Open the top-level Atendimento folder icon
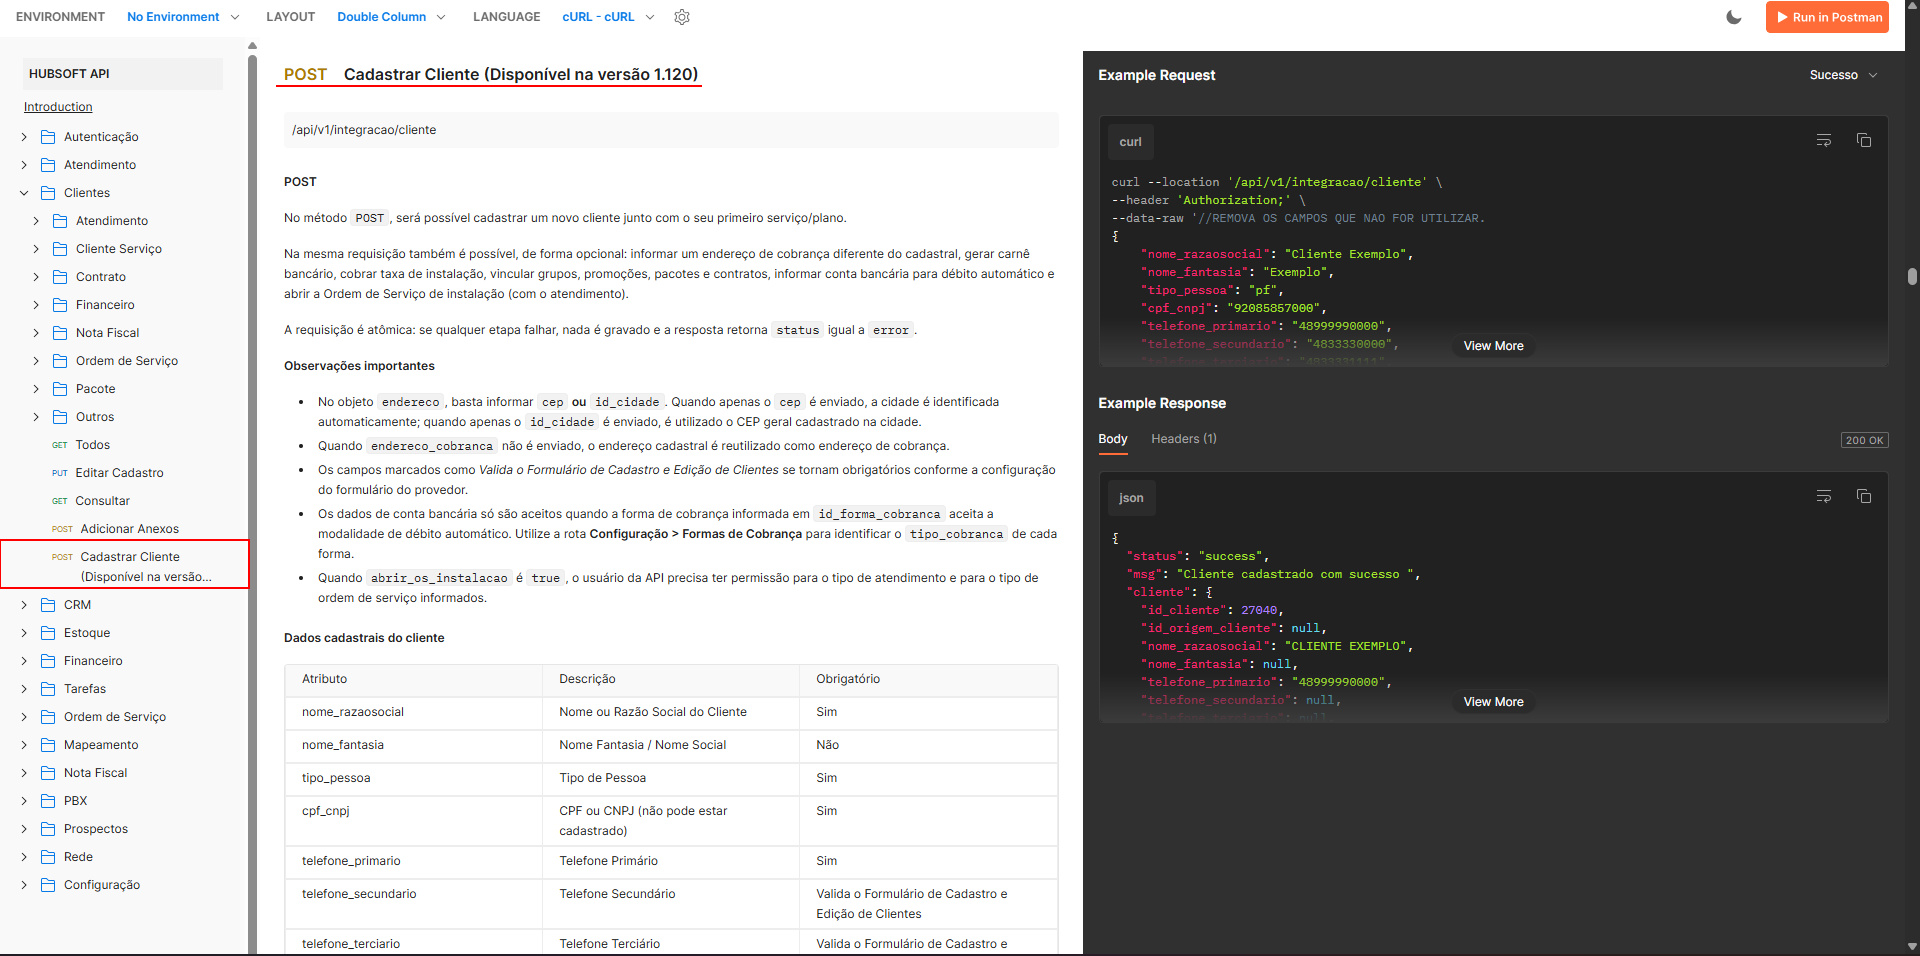 pyautogui.click(x=48, y=165)
